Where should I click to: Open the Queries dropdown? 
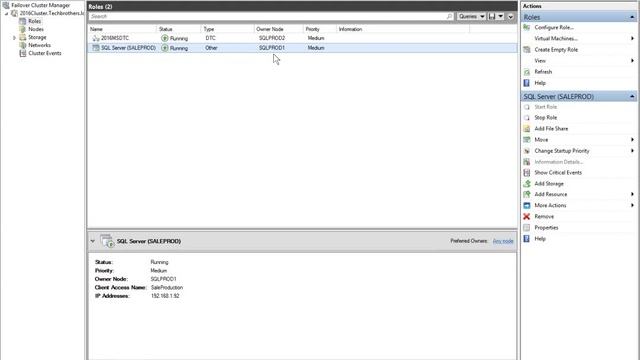click(x=471, y=16)
